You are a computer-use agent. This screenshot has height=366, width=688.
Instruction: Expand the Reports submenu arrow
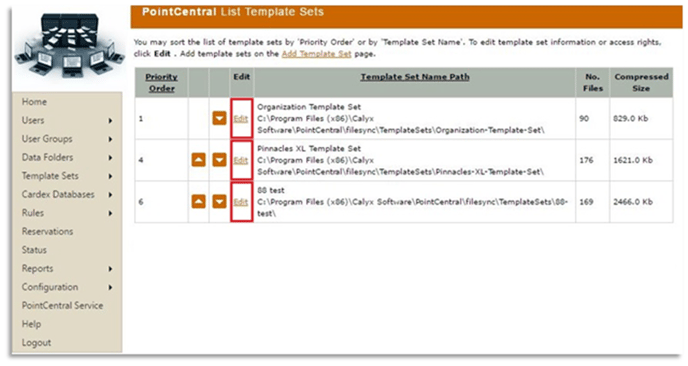[110, 269]
